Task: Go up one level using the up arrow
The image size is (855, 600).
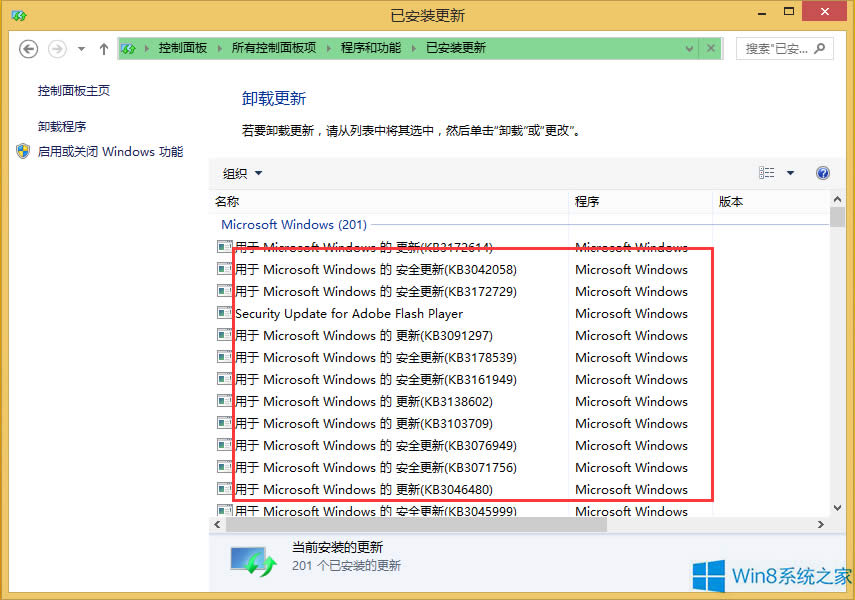Action: tap(105, 48)
